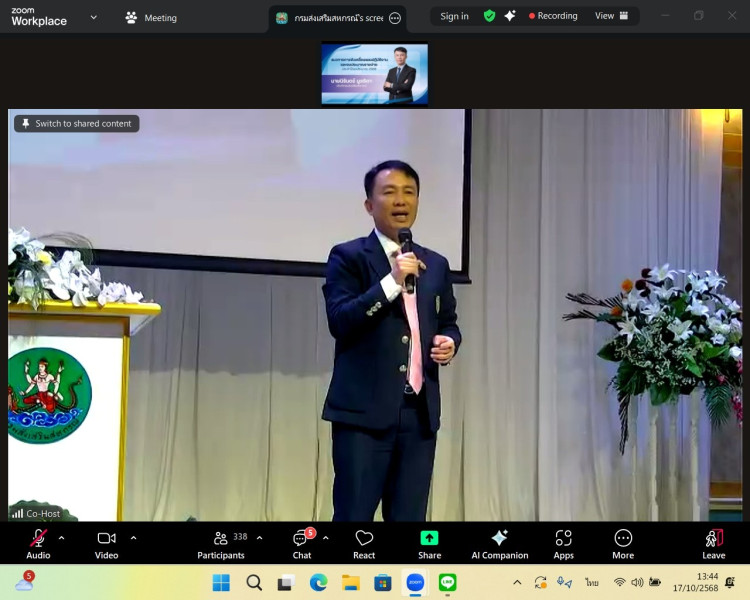Open the Participants list
The height and width of the screenshot is (600, 750).
point(221,543)
